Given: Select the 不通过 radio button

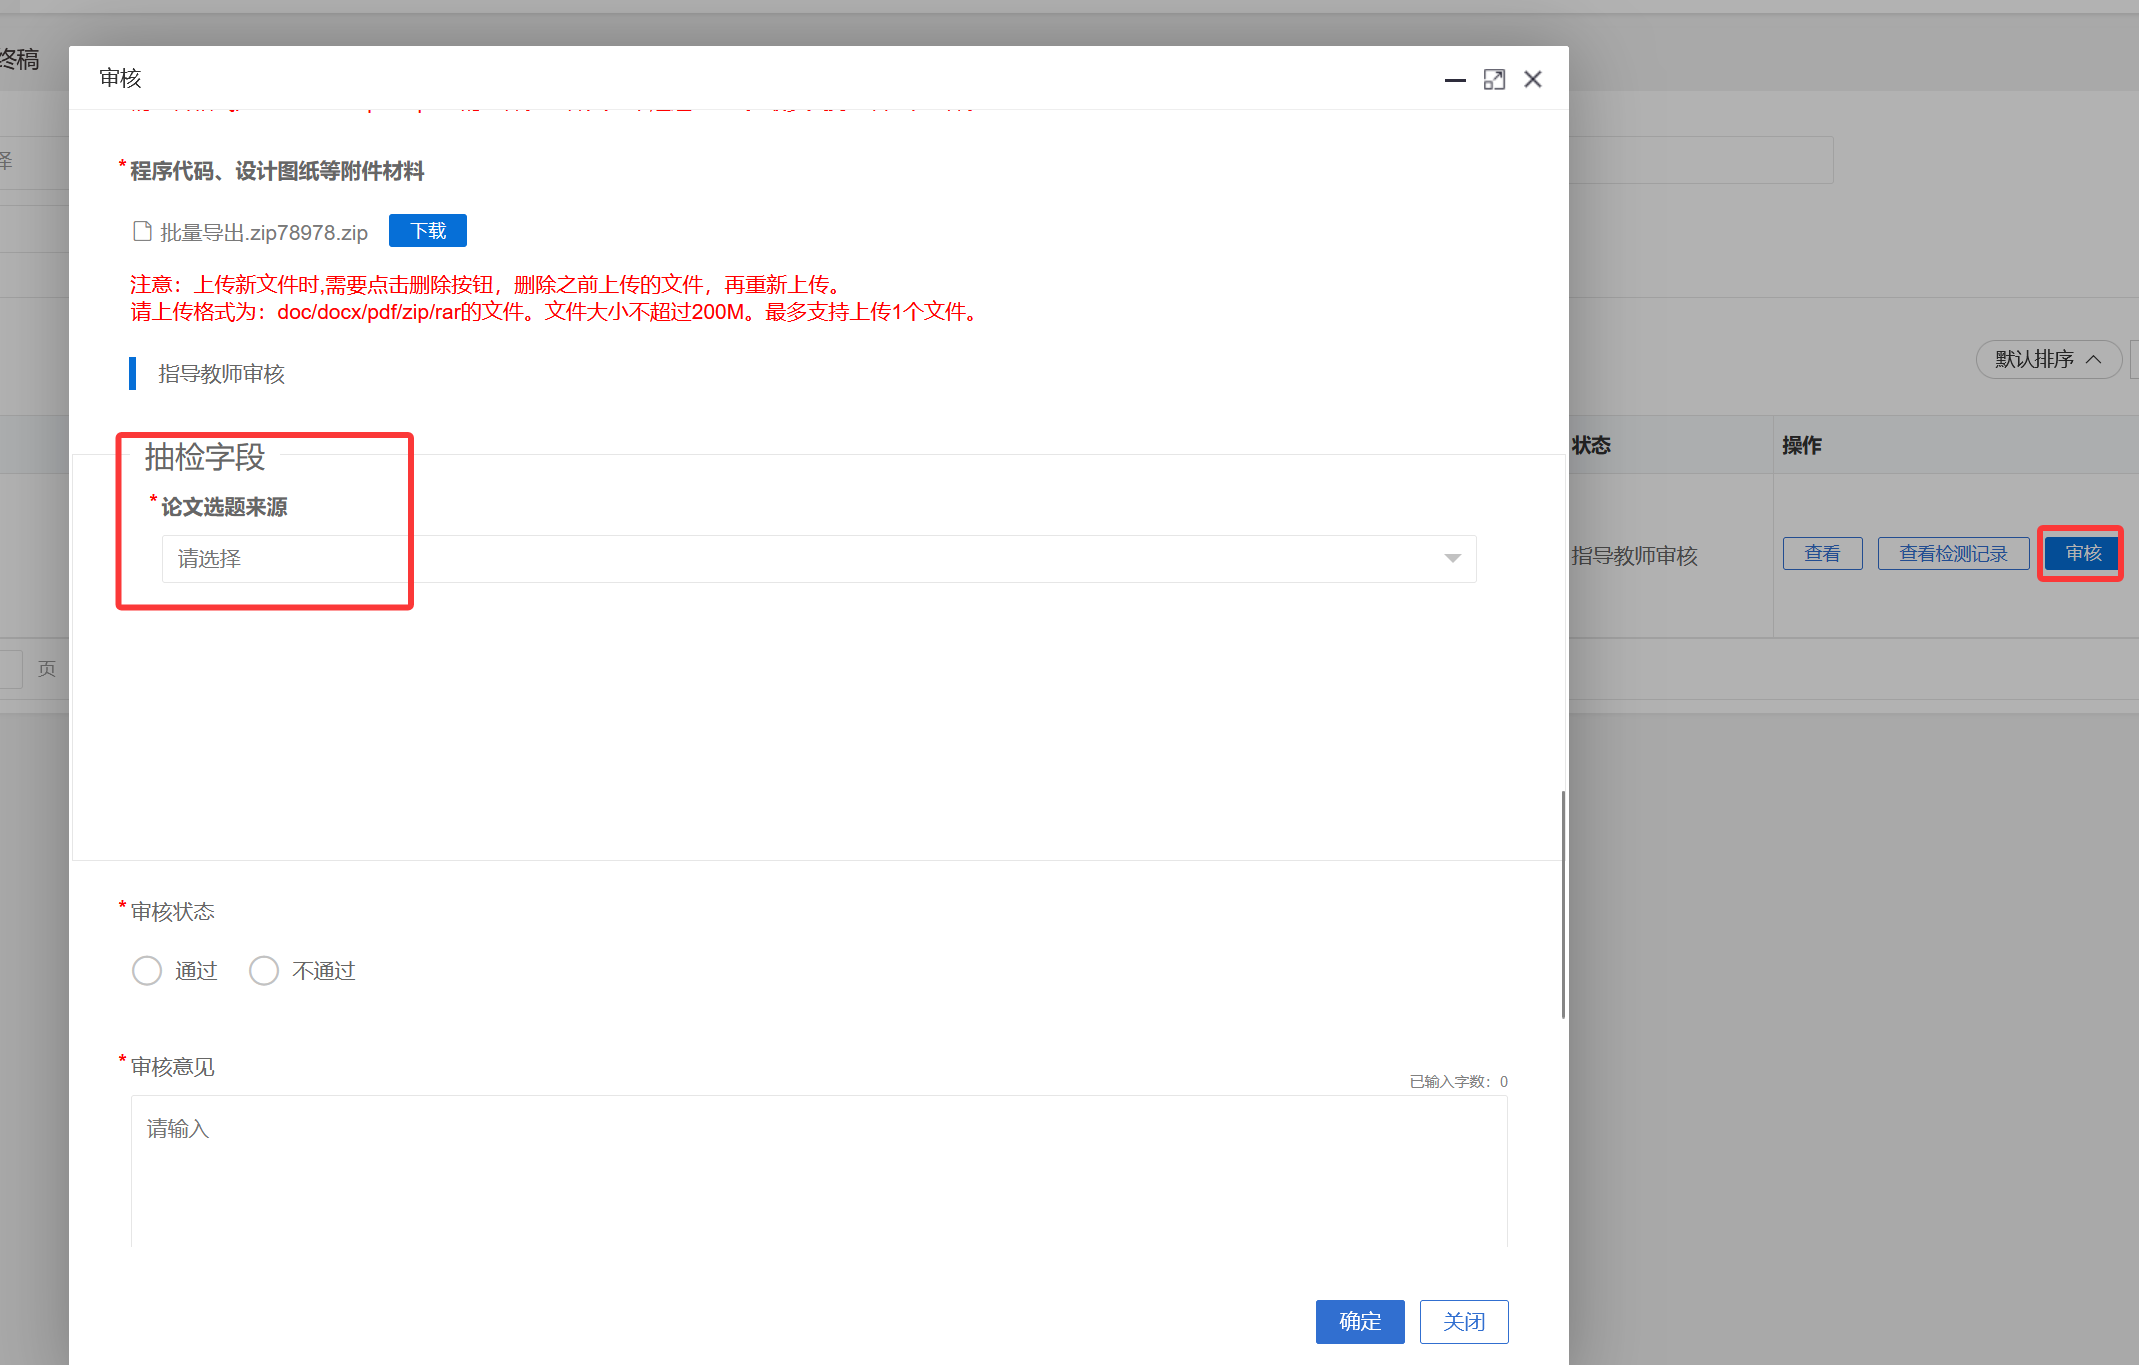Looking at the screenshot, I should coord(264,971).
